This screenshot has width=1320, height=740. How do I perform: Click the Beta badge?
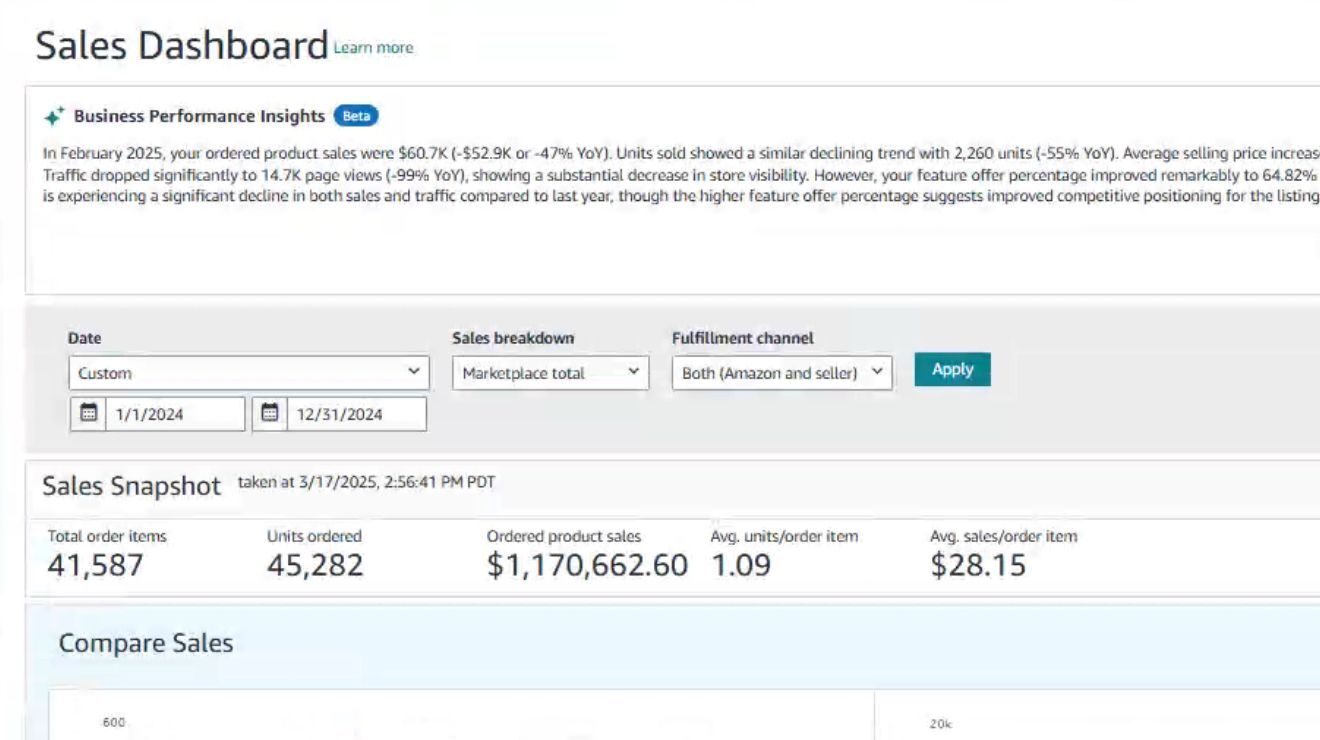pos(356,116)
